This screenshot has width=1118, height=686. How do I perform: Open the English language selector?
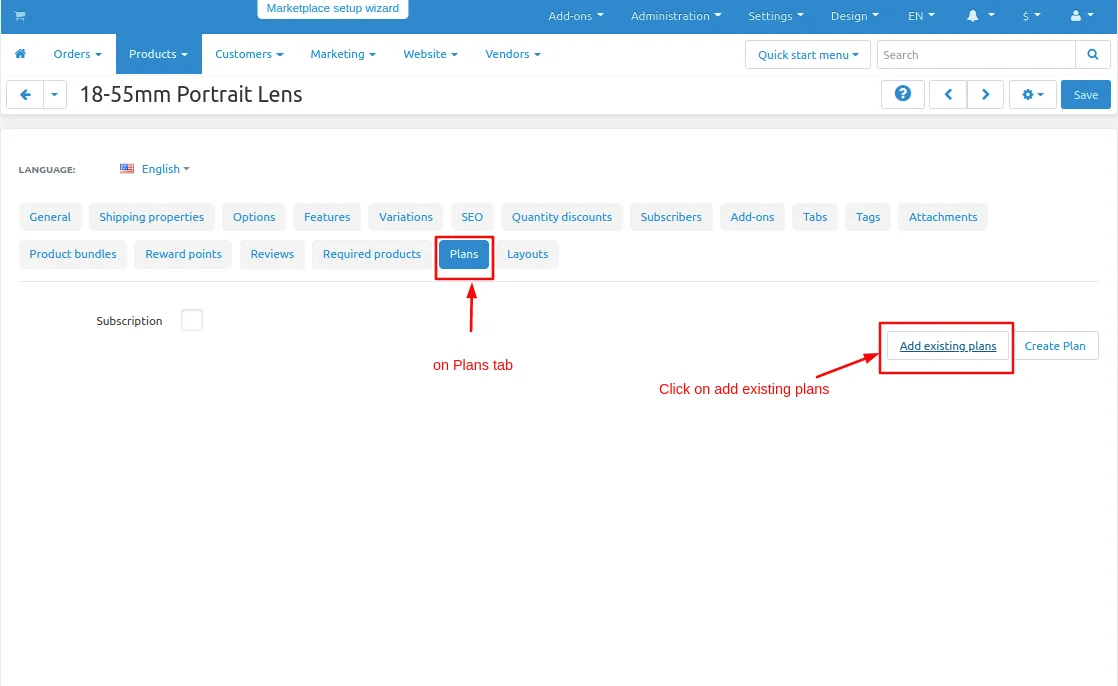pos(155,169)
